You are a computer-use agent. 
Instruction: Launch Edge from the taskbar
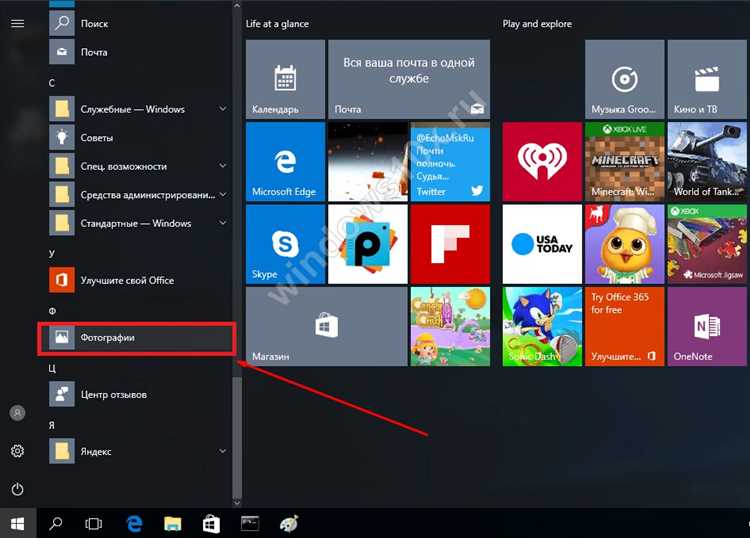point(134,524)
